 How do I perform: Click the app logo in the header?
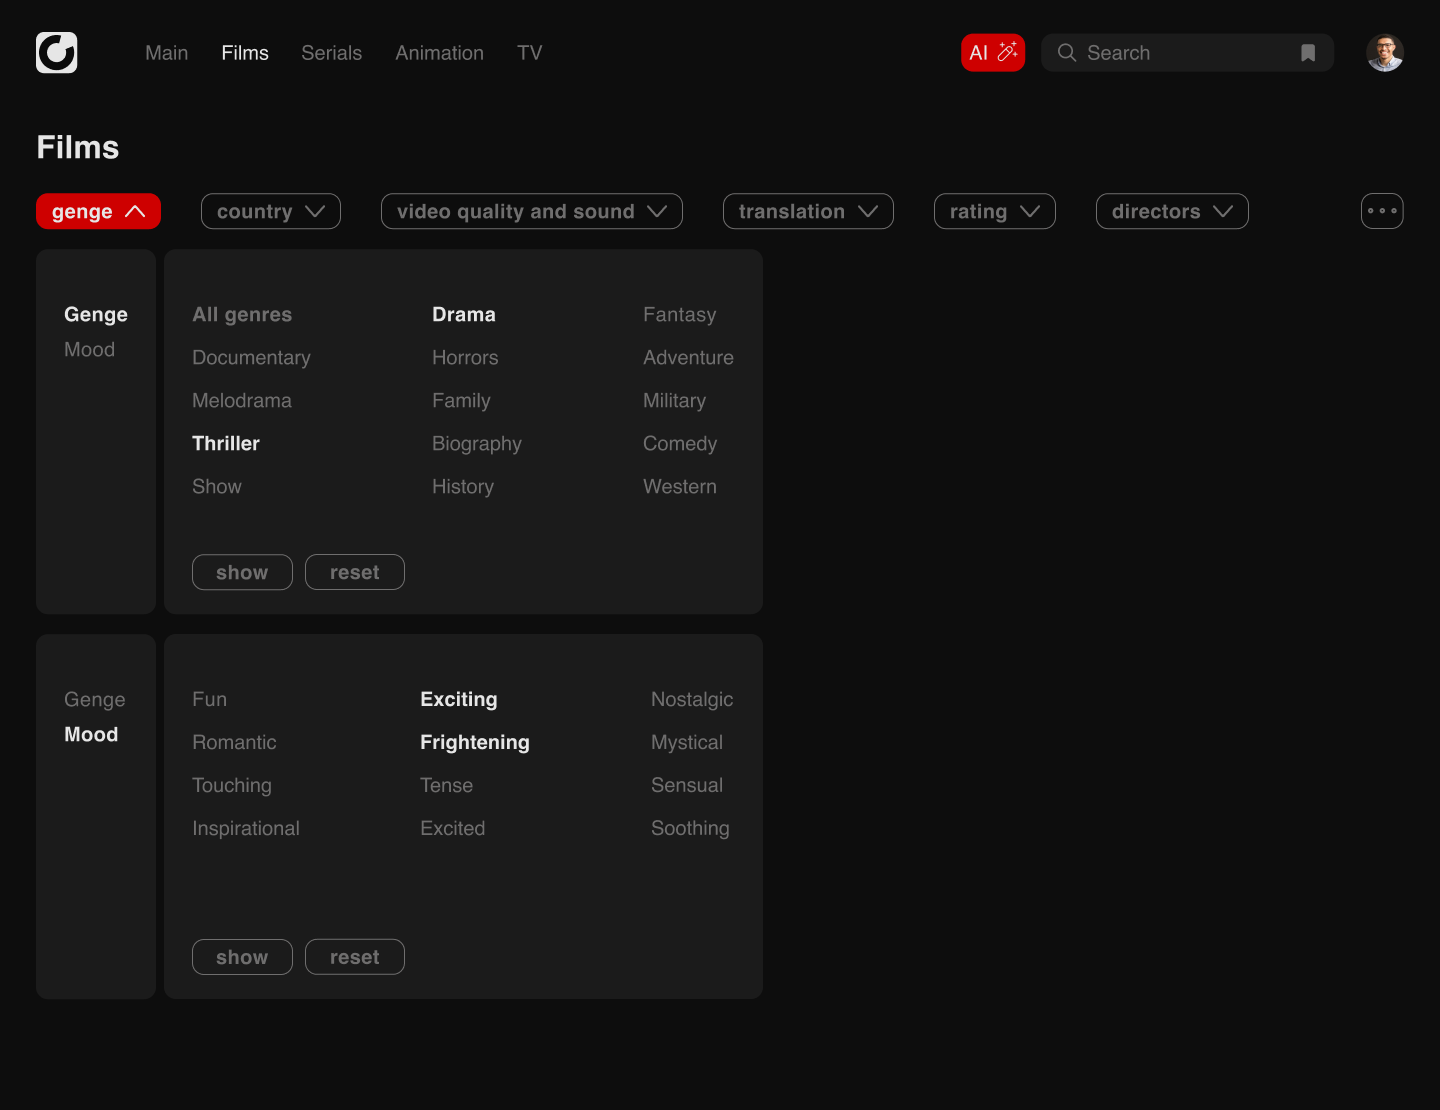pyautogui.click(x=57, y=53)
